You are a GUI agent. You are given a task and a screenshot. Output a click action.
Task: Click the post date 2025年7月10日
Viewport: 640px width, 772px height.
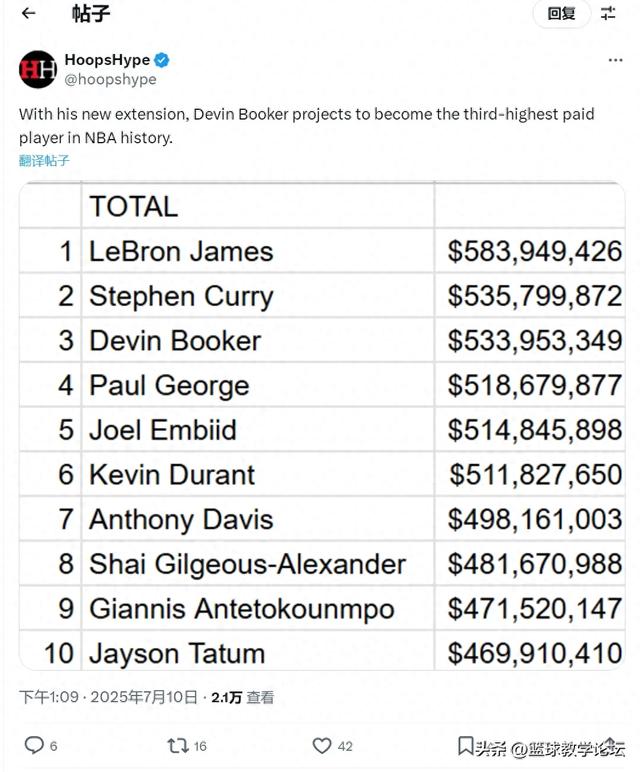(144, 697)
